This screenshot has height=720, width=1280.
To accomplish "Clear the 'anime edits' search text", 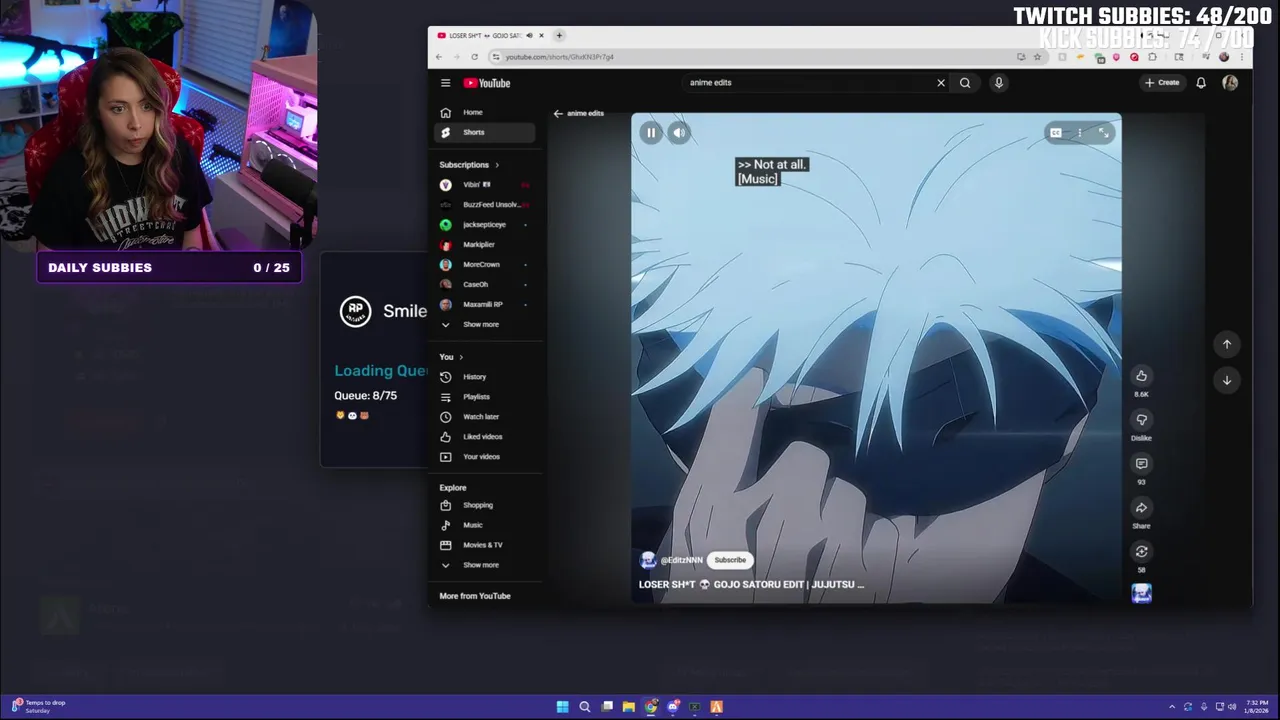I will pyautogui.click(x=940, y=83).
